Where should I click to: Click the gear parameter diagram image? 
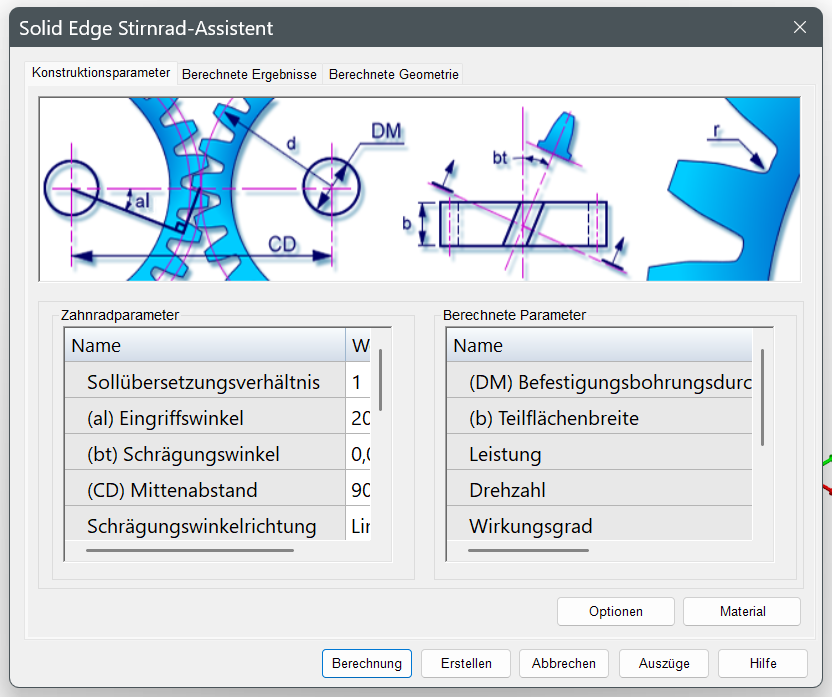(419, 189)
